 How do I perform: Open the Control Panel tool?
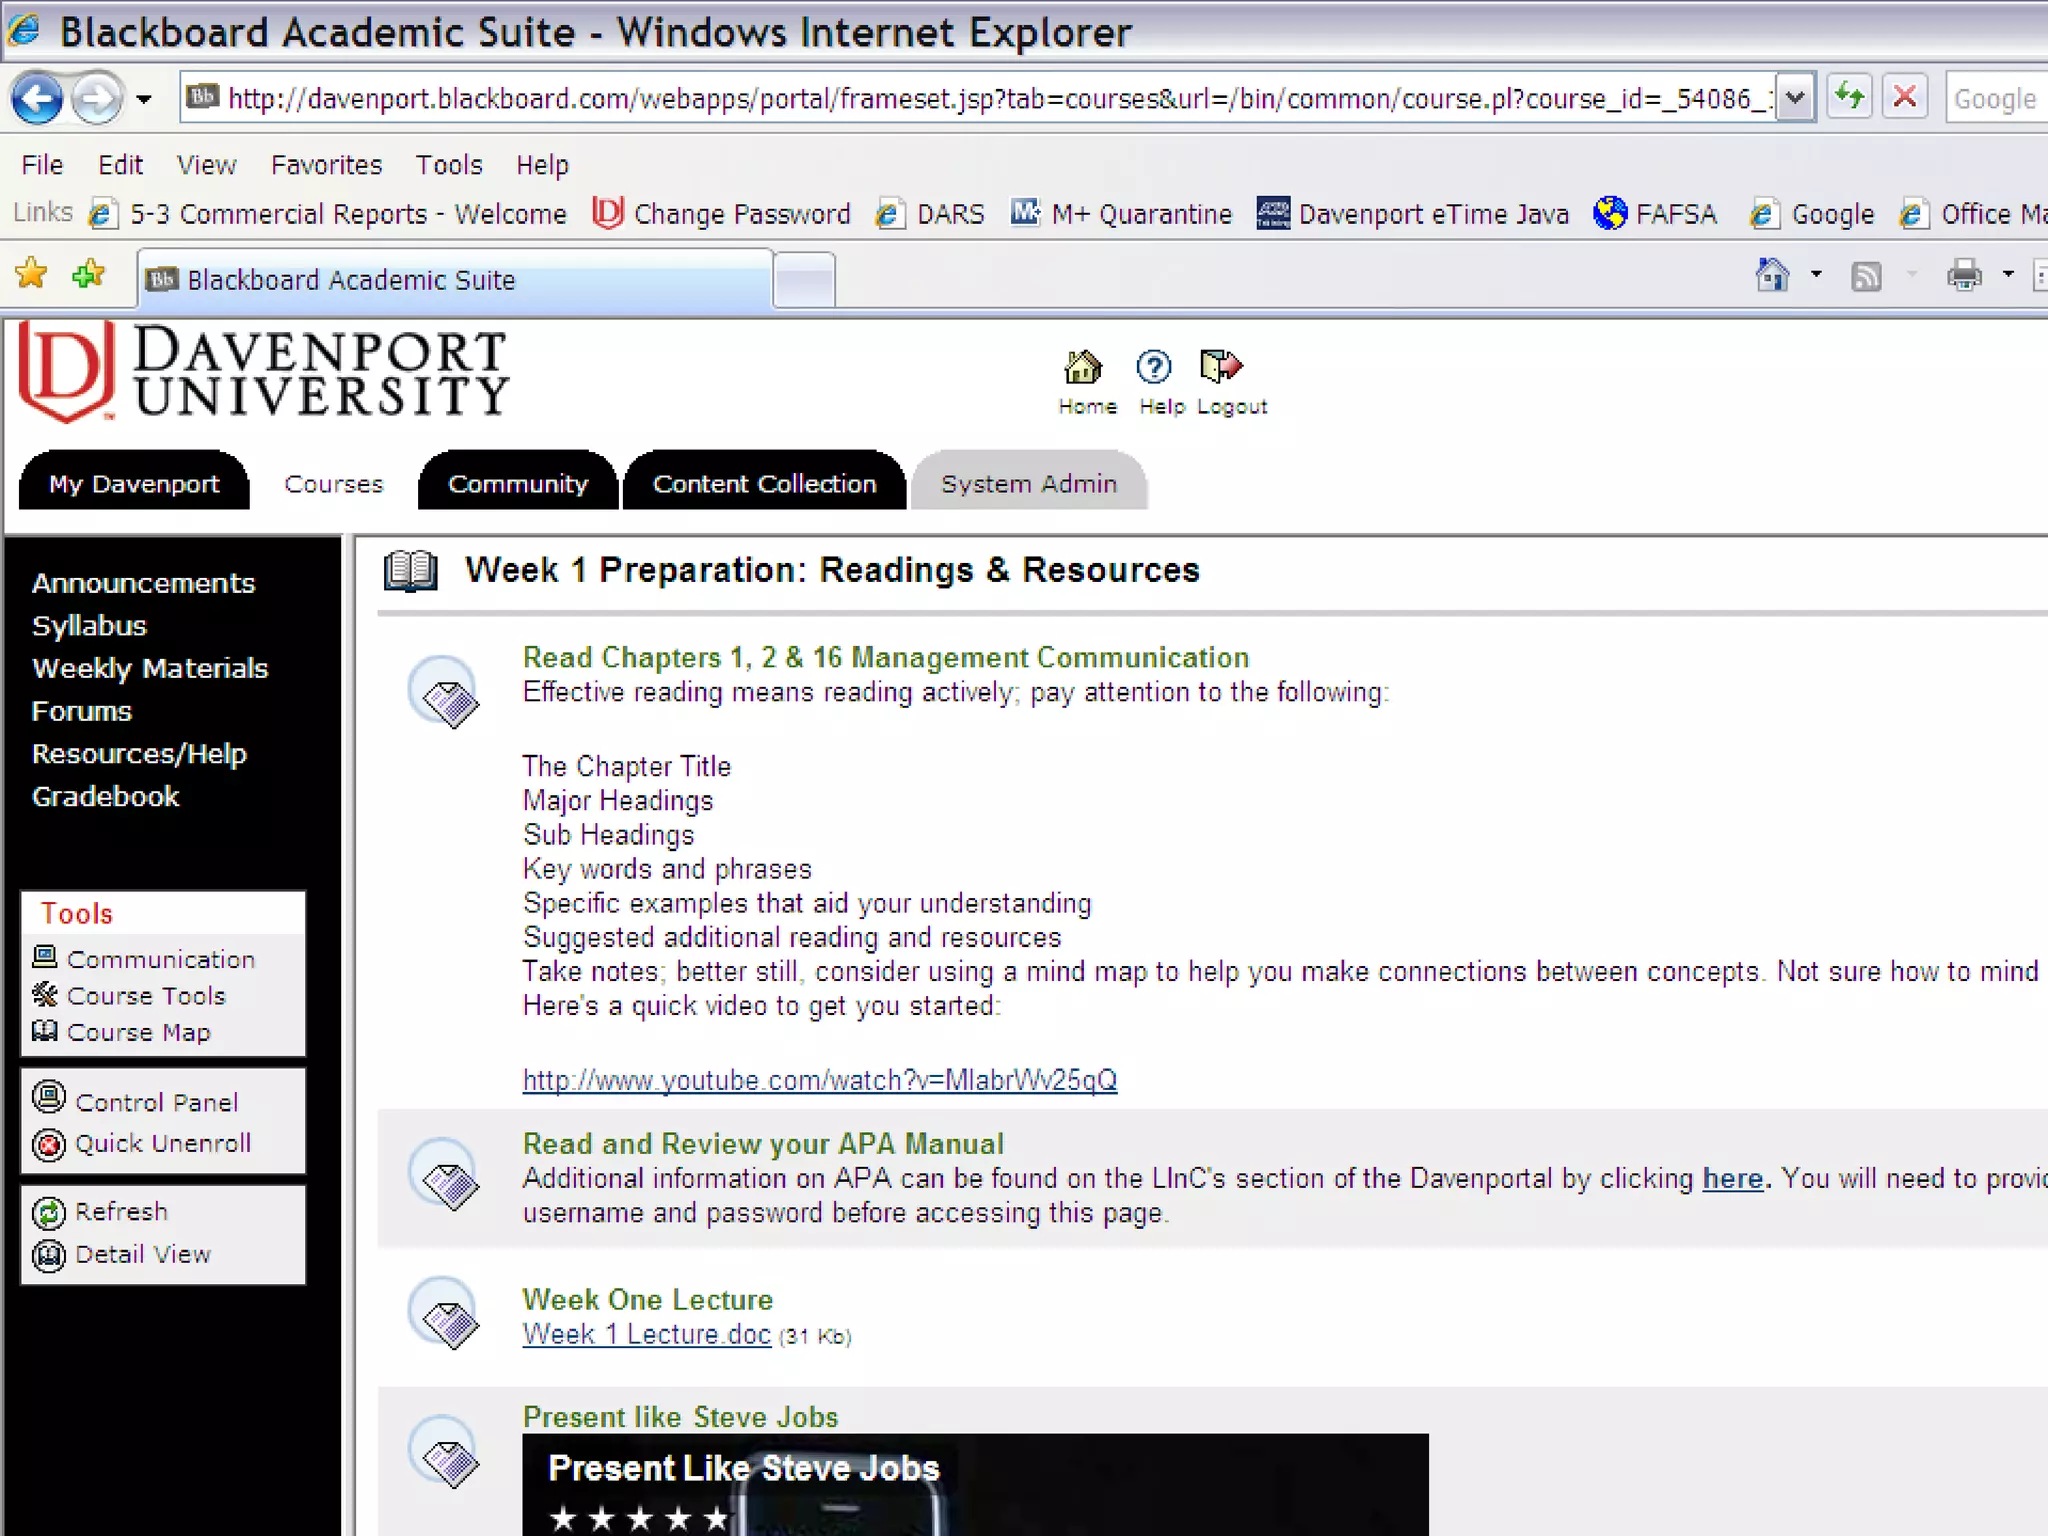pos(156,1102)
